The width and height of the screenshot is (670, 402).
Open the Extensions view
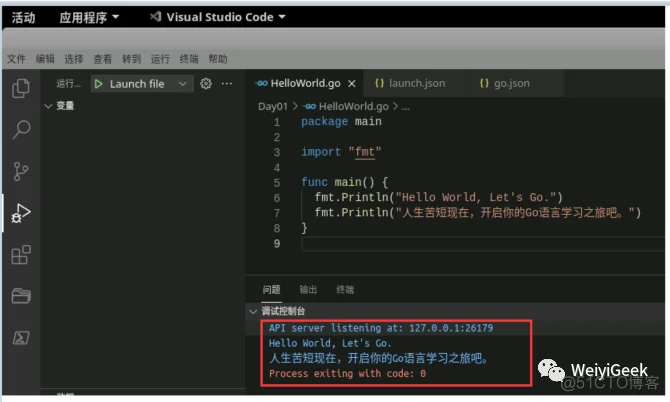click(x=21, y=255)
